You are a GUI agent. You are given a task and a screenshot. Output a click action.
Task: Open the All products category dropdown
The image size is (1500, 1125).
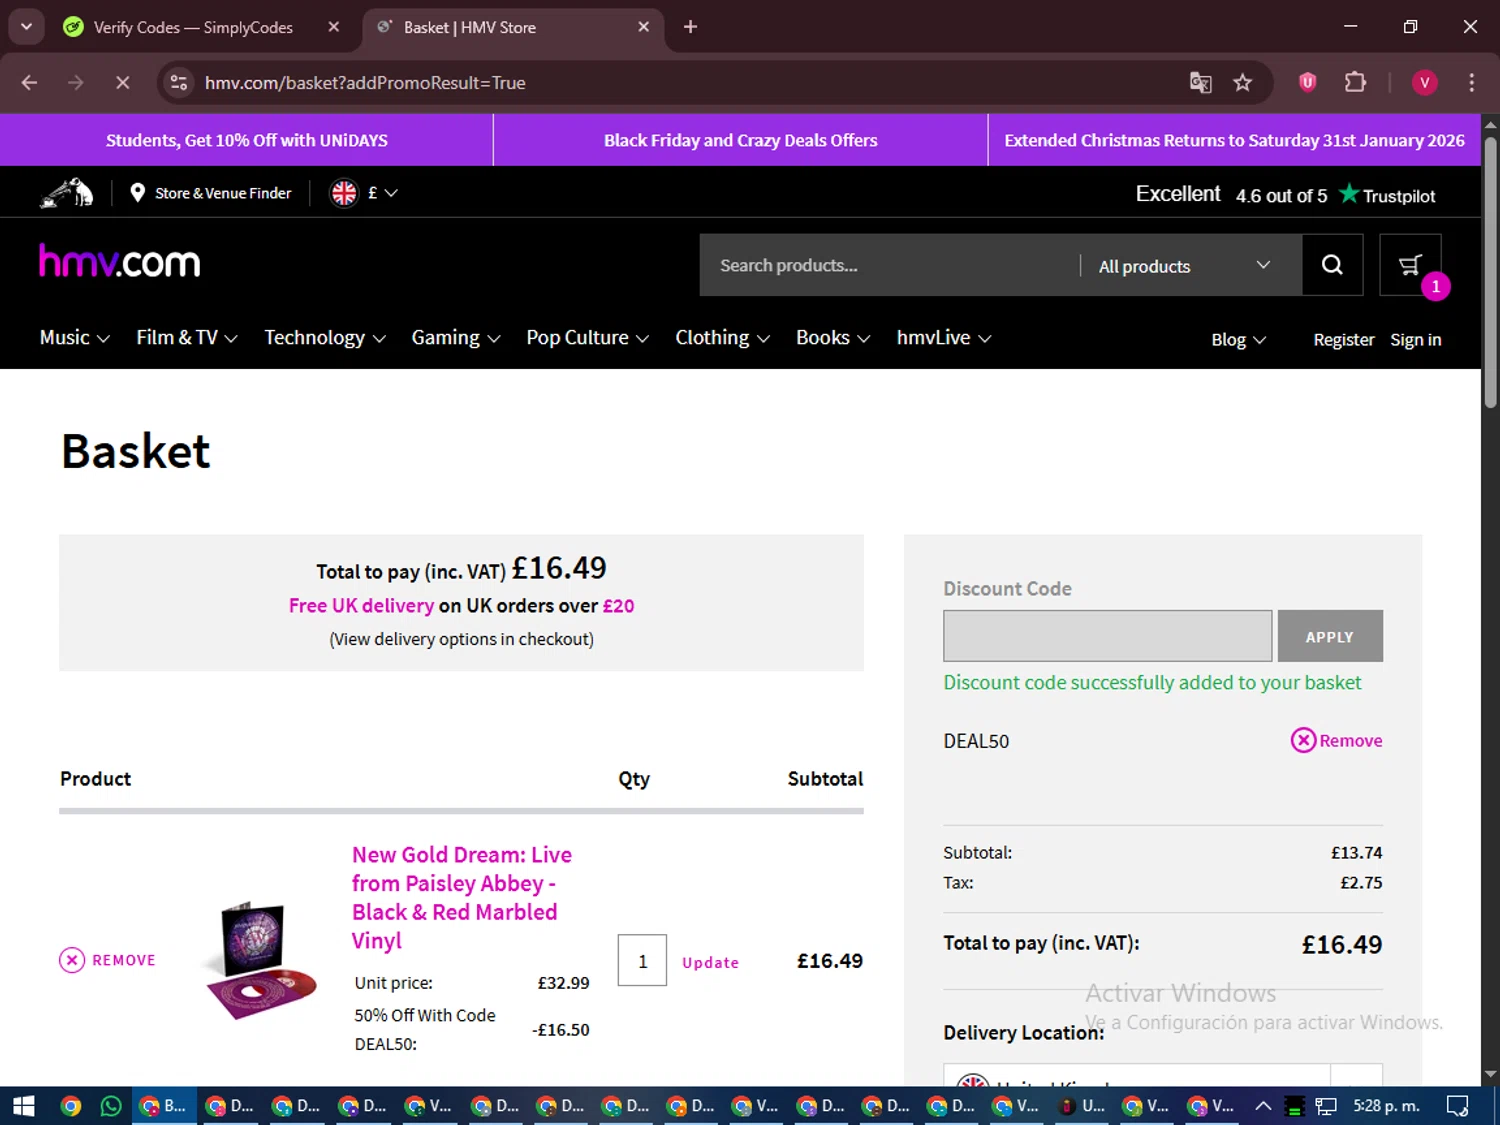(1185, 266)
